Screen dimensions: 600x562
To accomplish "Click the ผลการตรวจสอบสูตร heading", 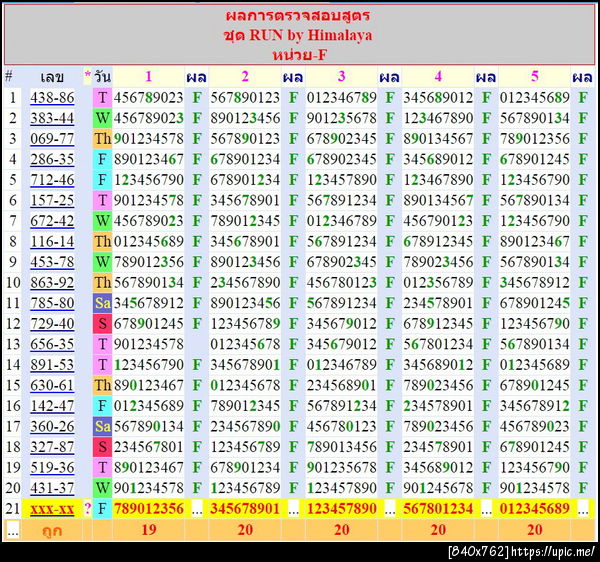I will point(298,16).
